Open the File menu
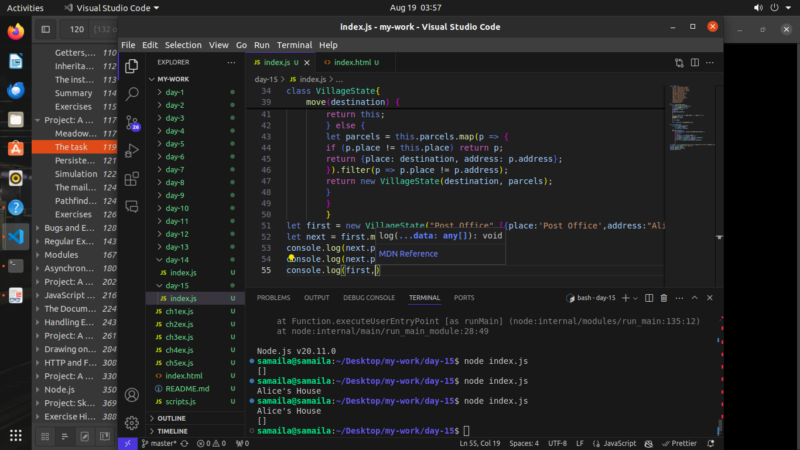800x450 pixels. click(128, 45)
